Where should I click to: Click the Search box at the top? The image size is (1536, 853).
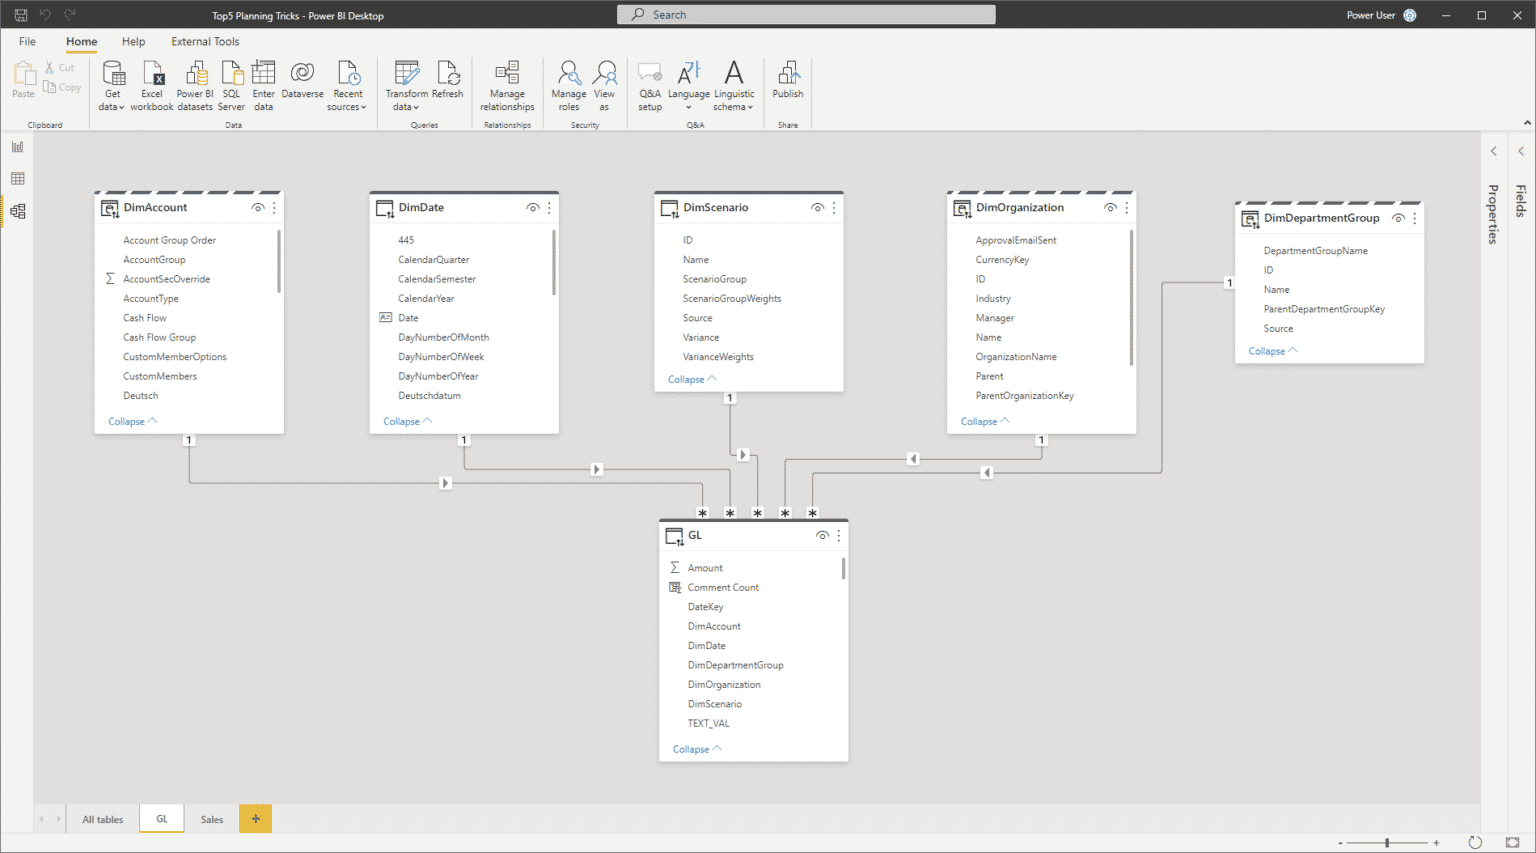click(805, 14)
